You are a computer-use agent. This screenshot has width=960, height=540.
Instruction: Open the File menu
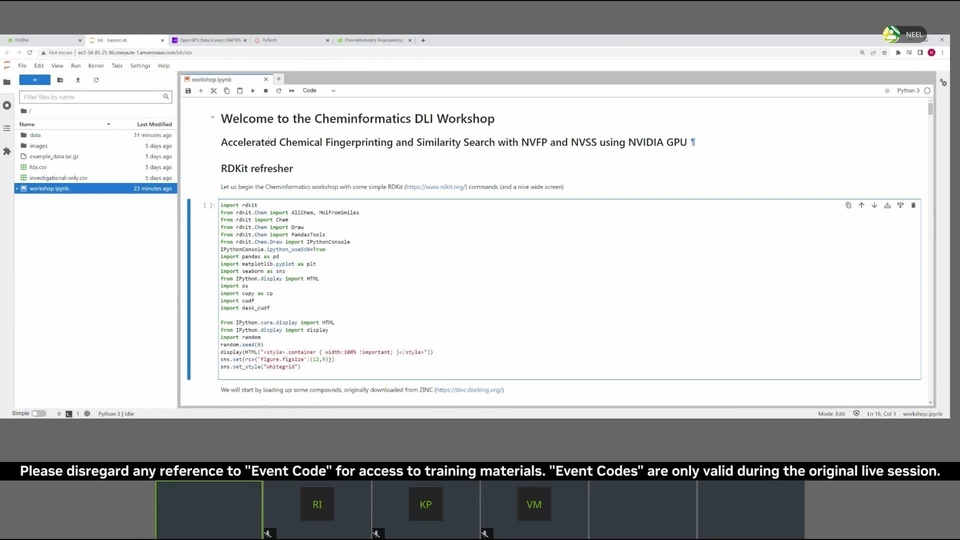22,66
